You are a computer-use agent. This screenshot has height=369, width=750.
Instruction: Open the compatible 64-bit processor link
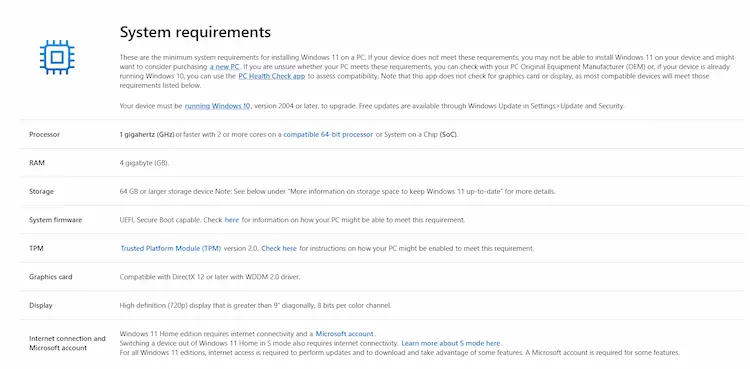coord(328,135)
